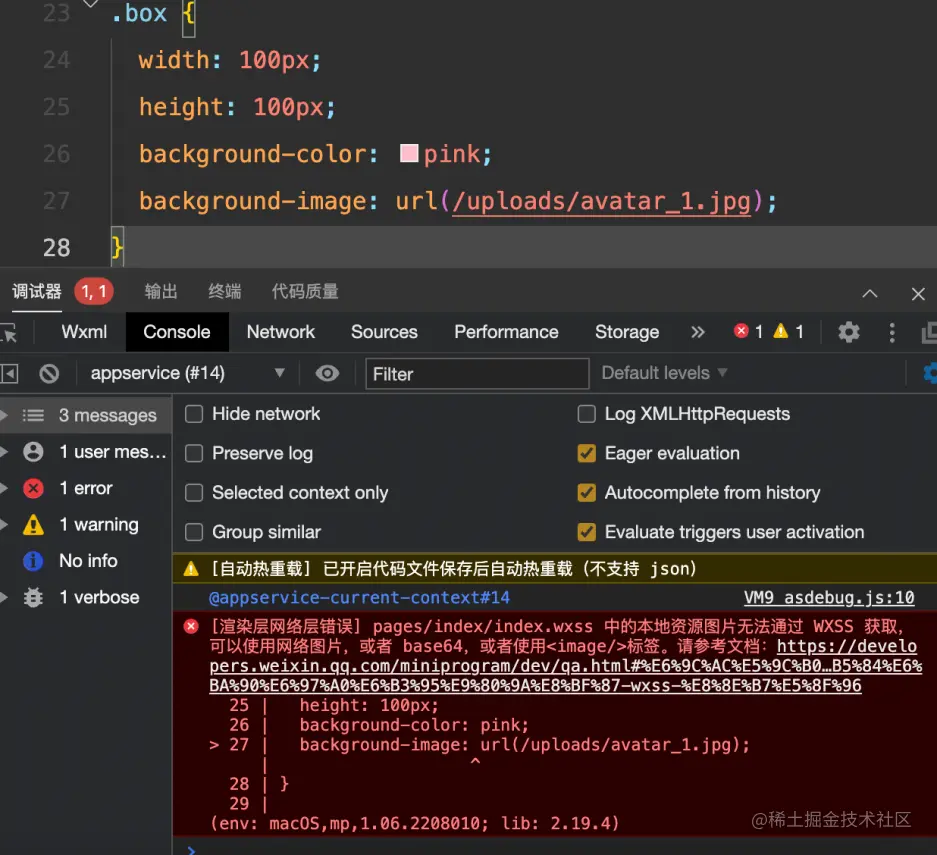
Task: Select the verbose bug filter icon
Action: click(33, 597)
